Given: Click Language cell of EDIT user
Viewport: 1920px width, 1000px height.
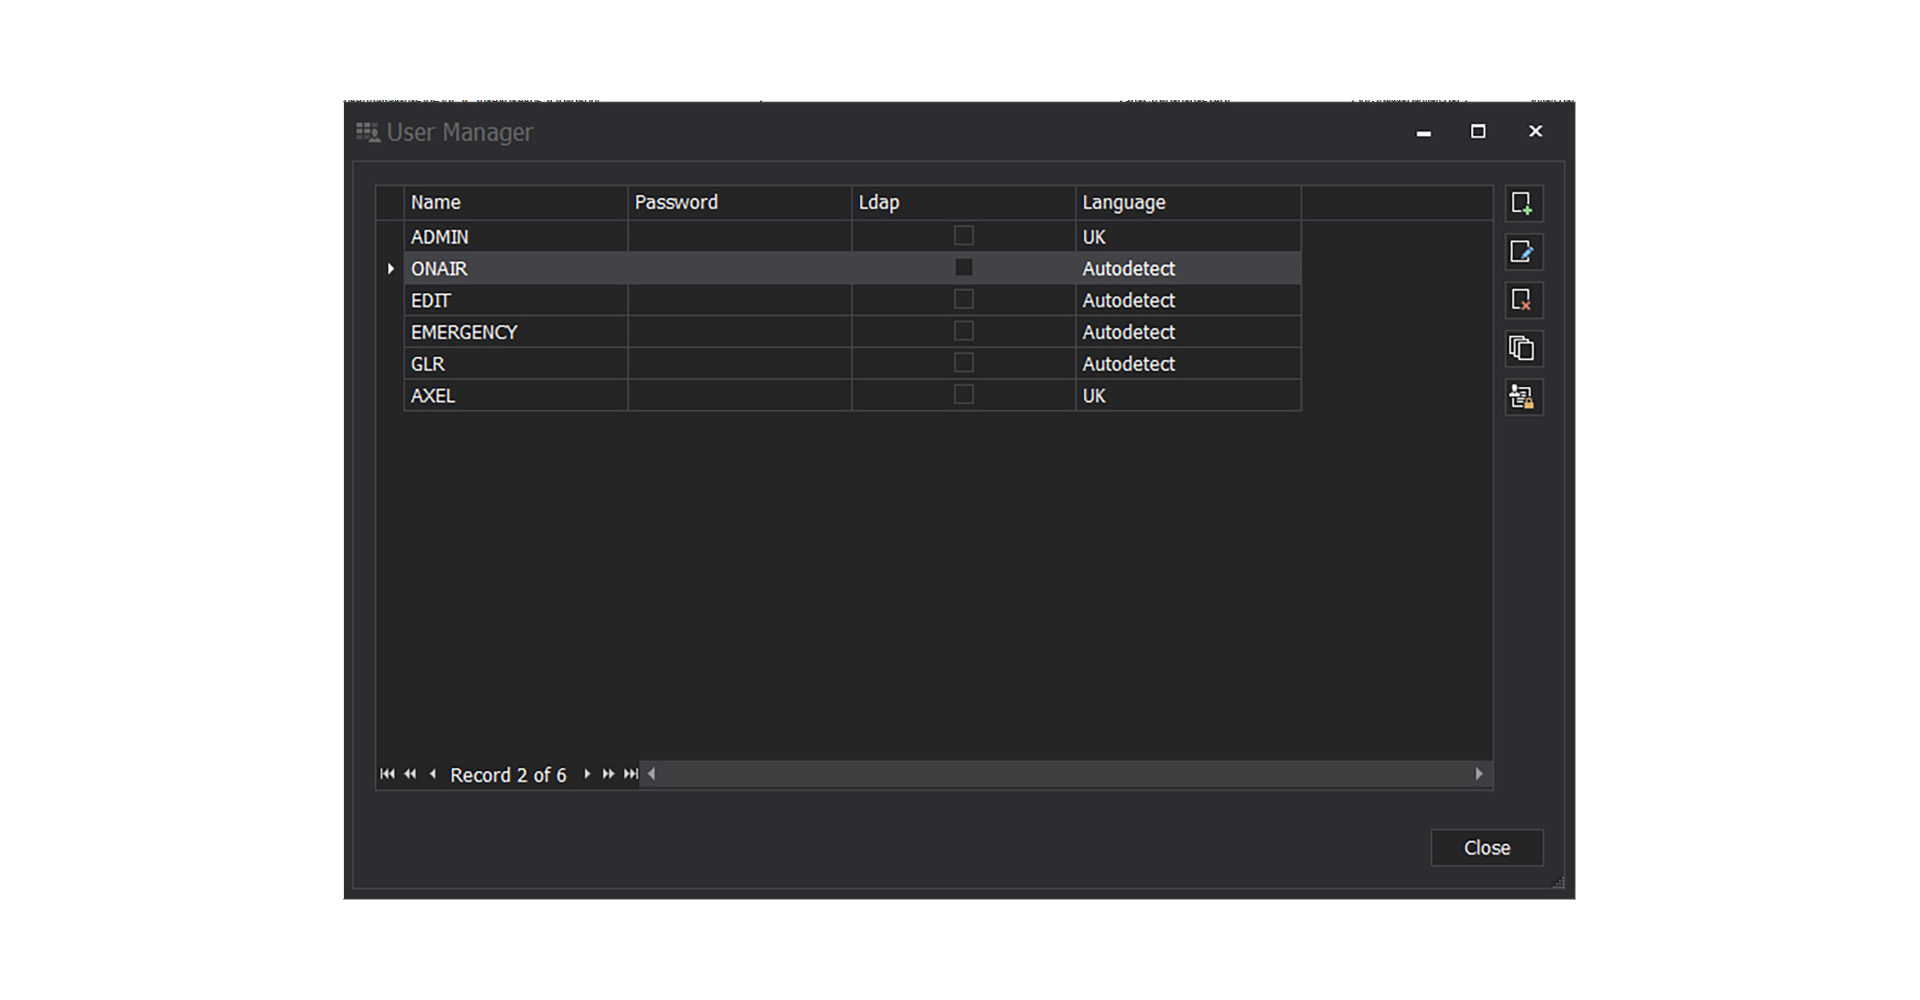Looking at the screenshot, I should [1187, 300].
